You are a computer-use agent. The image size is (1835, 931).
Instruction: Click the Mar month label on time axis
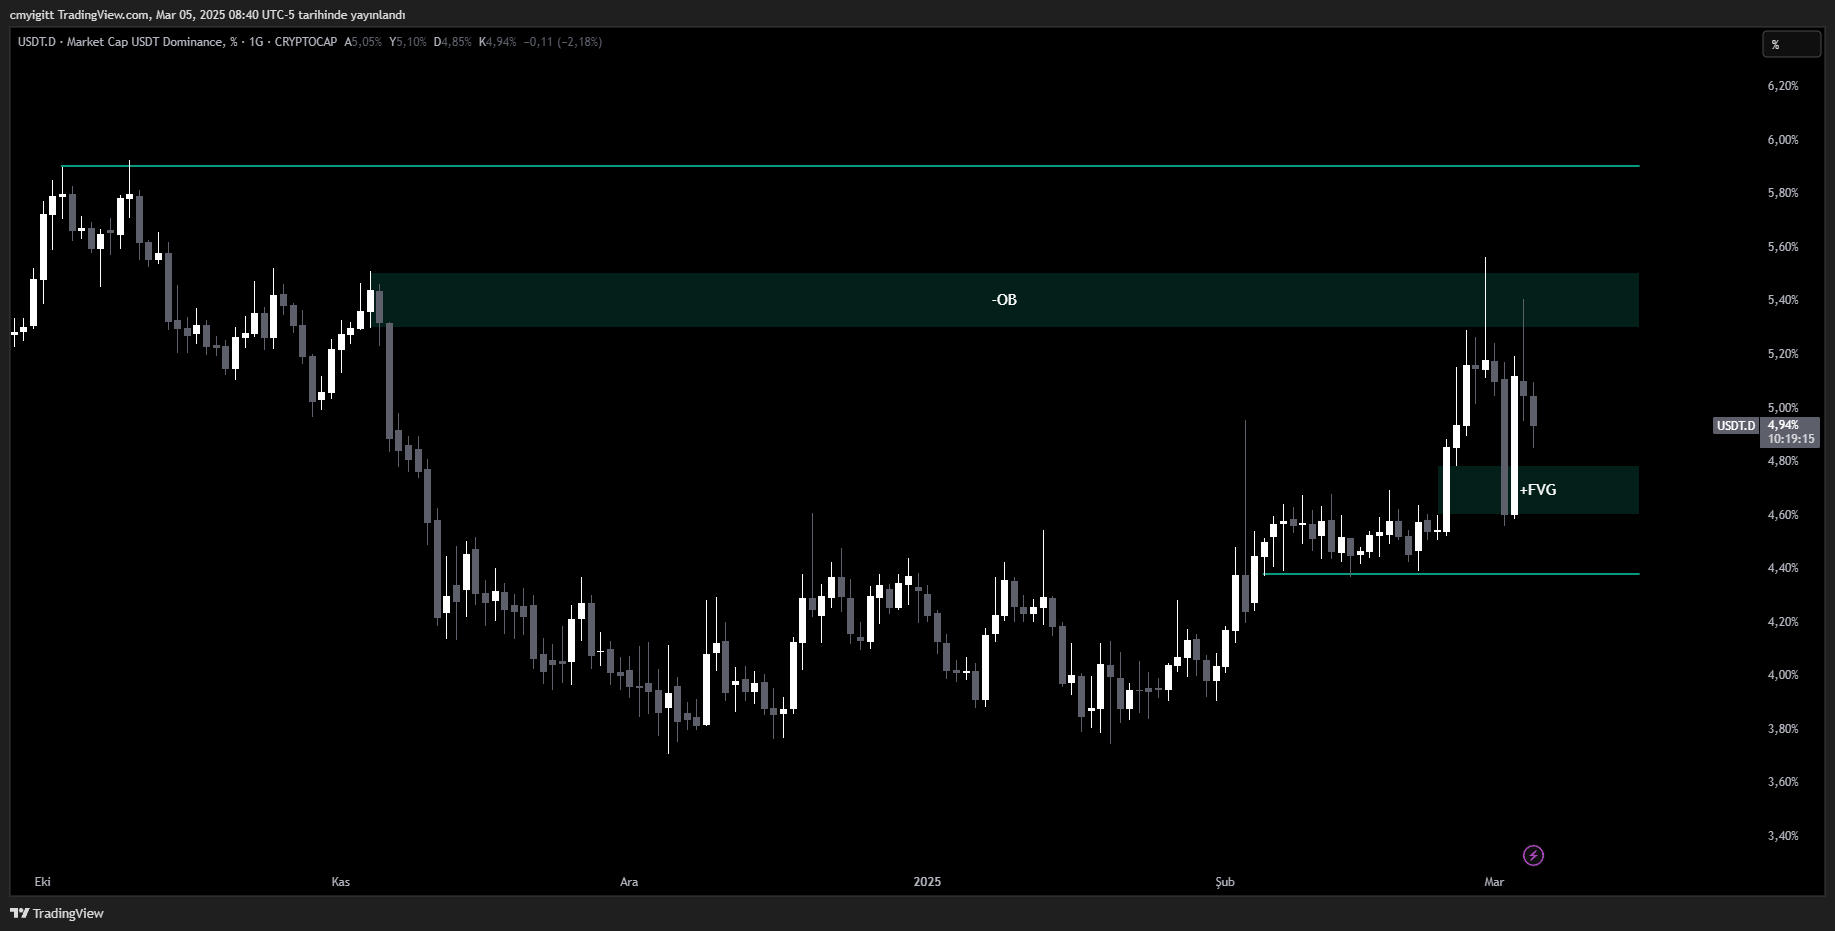1494,882
